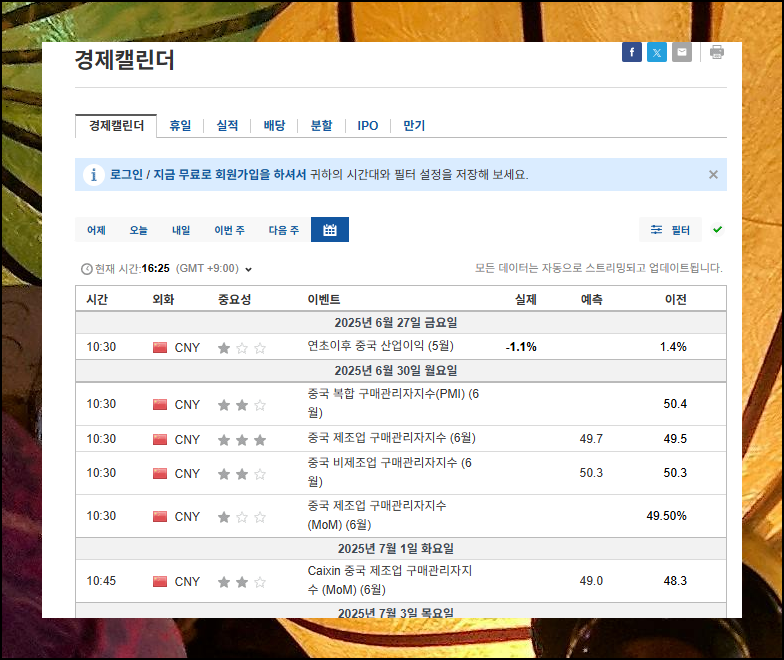
Task: Click the 시간 column header
Action: click(x=97, y=299)
